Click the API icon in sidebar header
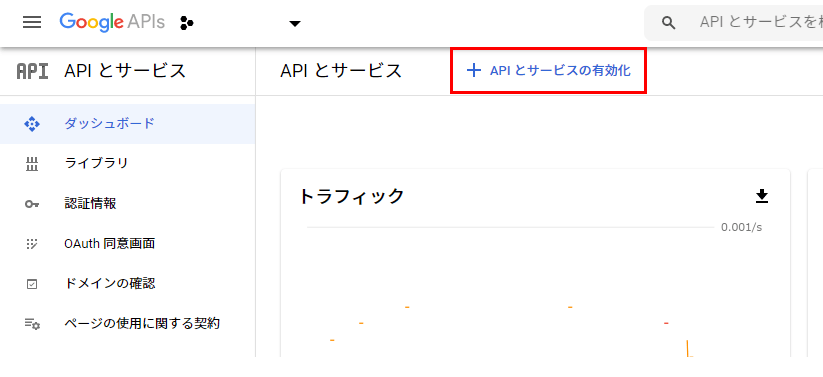Viewport: 823px width, 377px height. (x=33, y=71)
